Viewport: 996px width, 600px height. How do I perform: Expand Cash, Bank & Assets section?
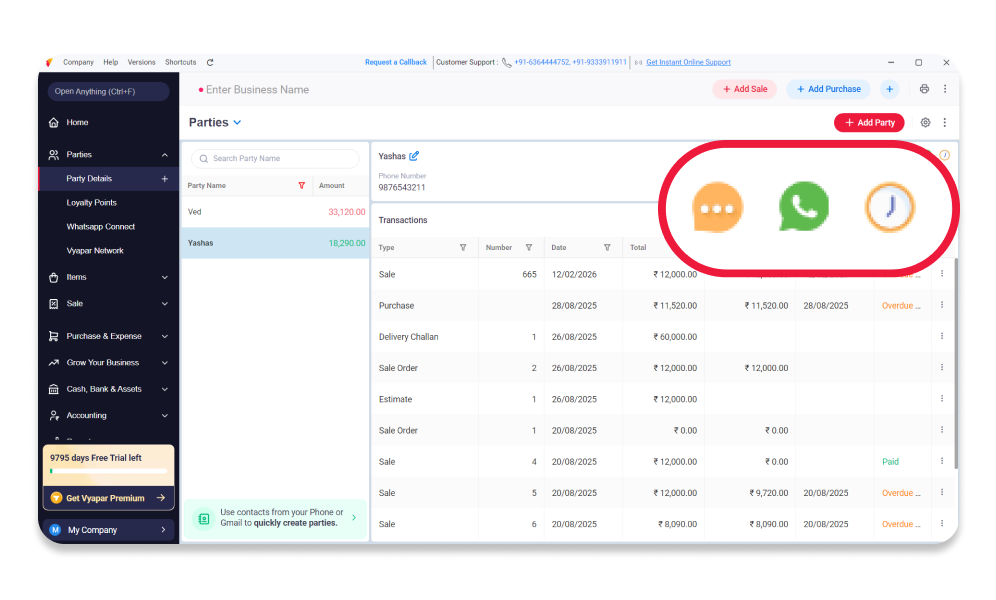click(164, 389)
